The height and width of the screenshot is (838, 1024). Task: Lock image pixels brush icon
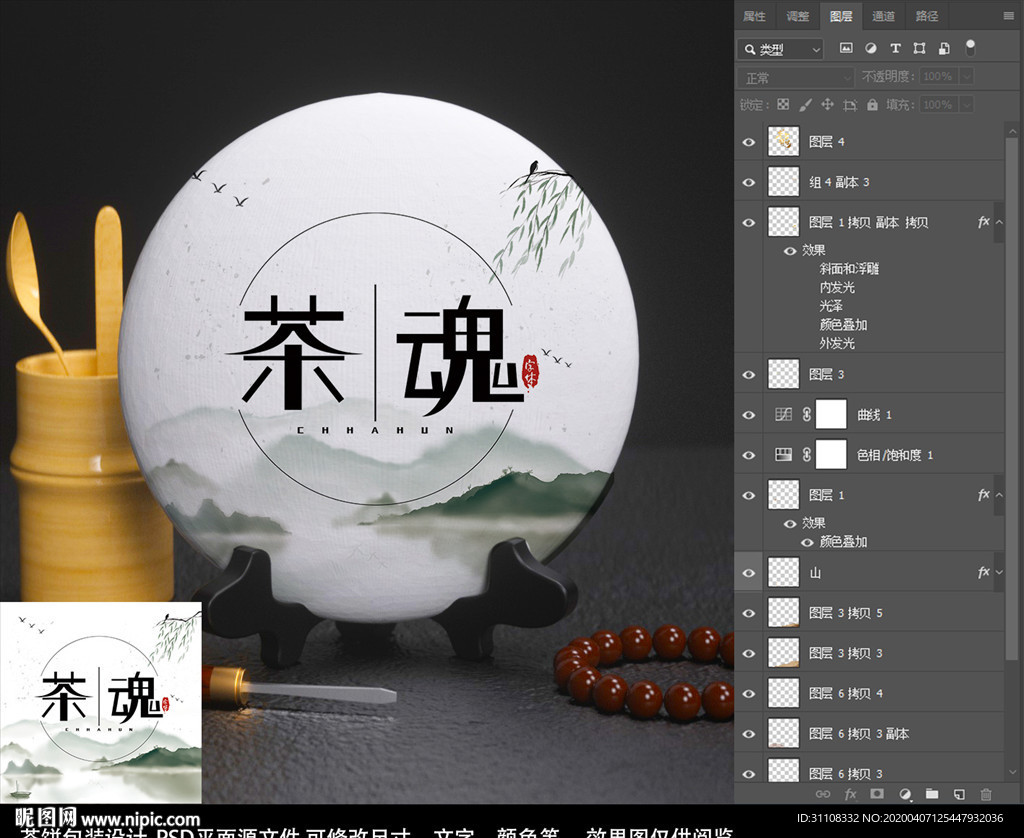(805, 105)
